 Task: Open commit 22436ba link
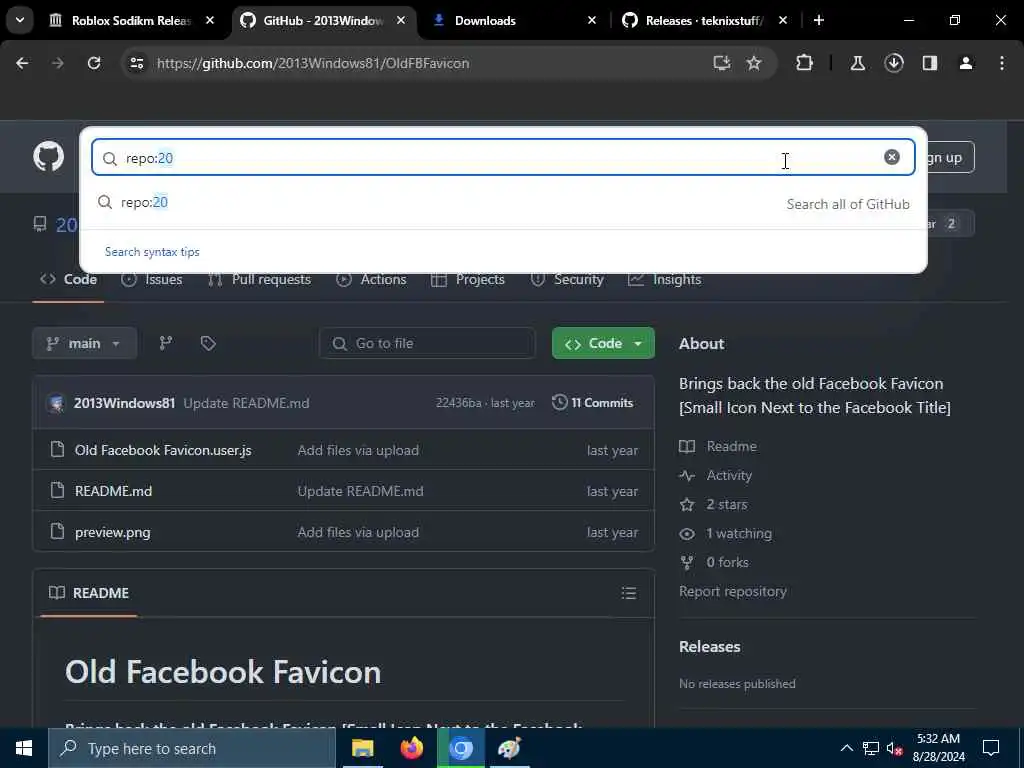[x=458, y=403]
